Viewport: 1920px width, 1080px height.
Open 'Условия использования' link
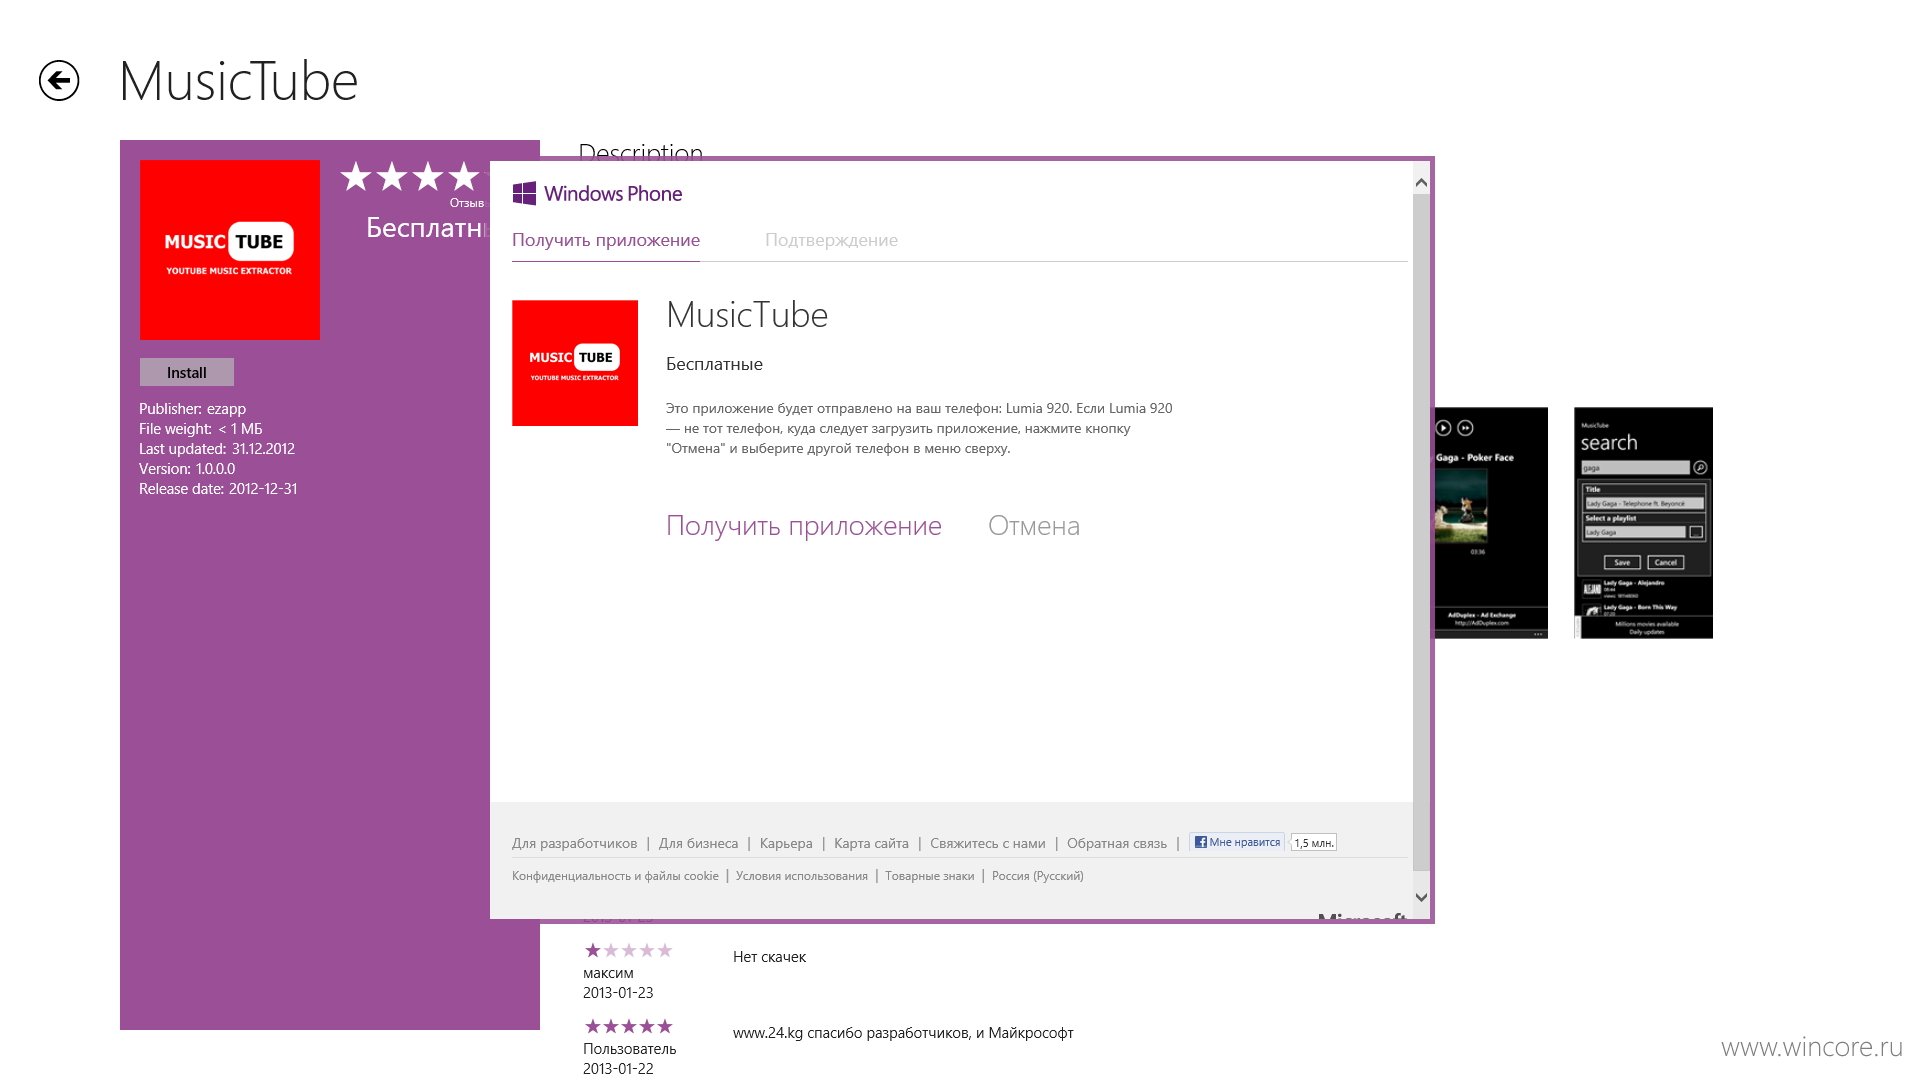coord(802,876)
